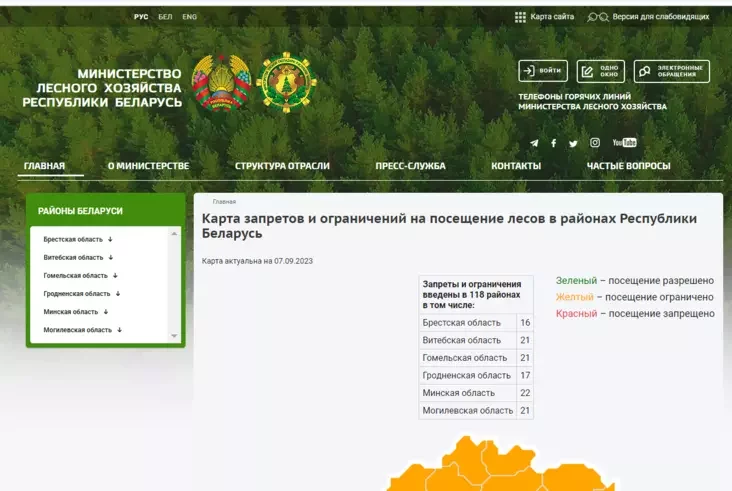Image resolution: width=732 pixels, height=491 pixels.
Task: Open the Структура отрасли menu
Action: click(282, 166)
